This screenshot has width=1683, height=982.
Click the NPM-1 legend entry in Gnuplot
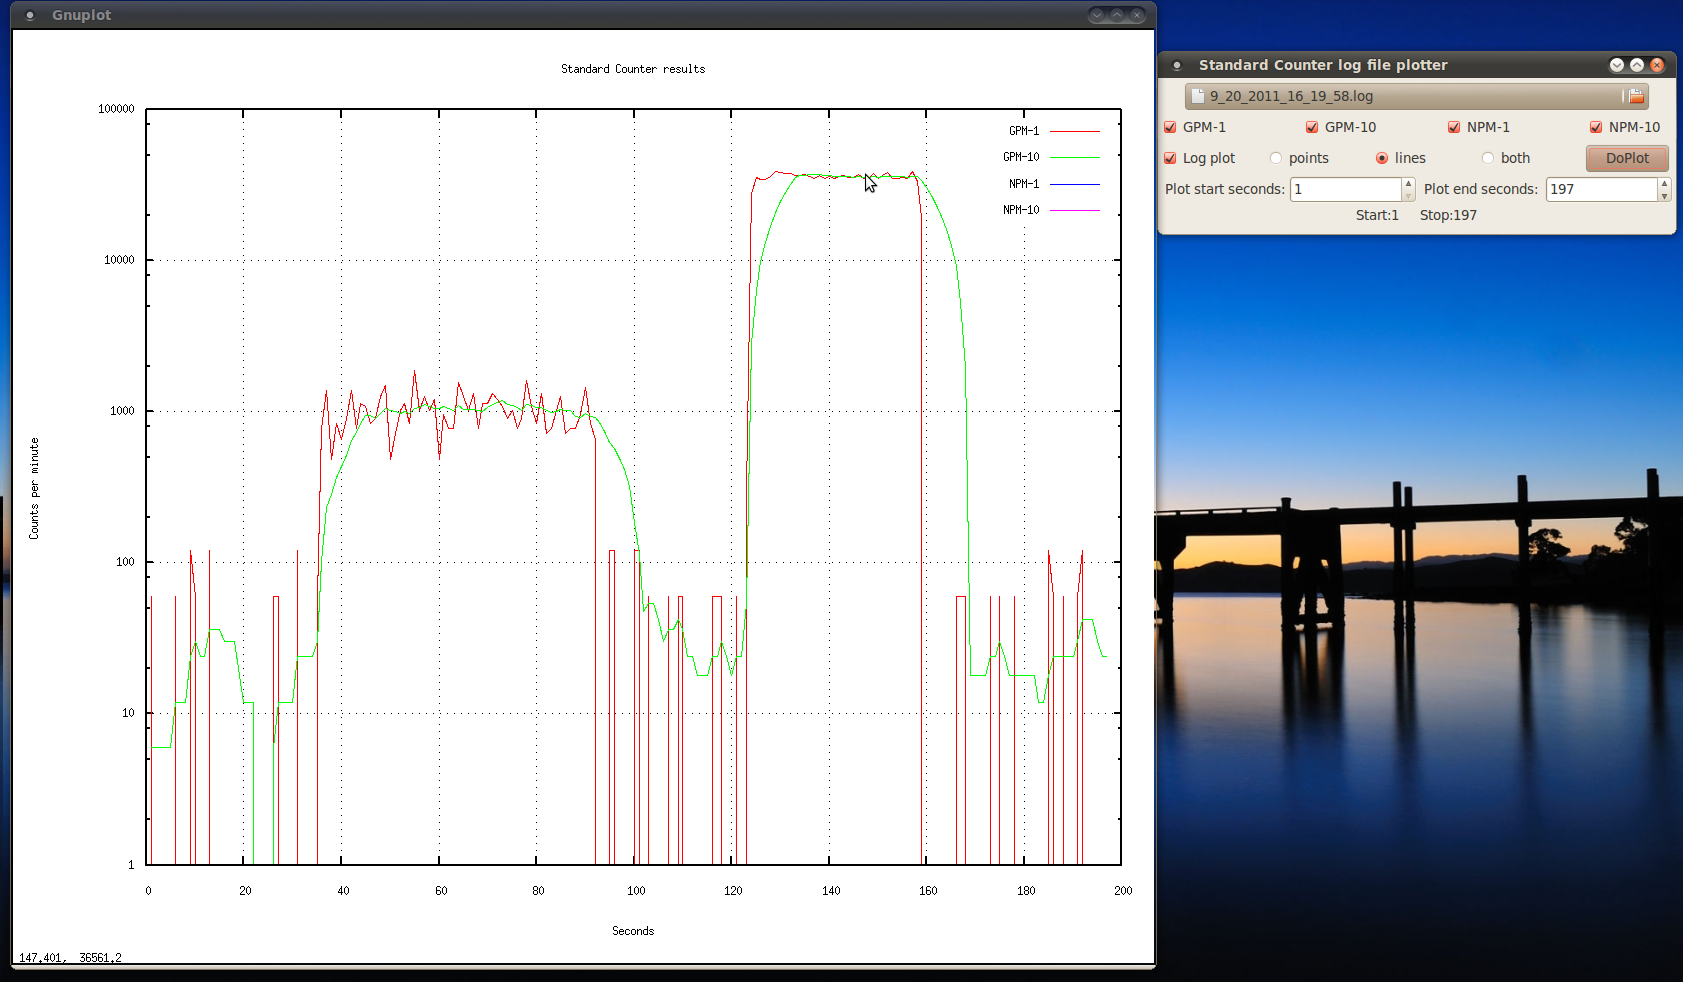(1024, 184)
